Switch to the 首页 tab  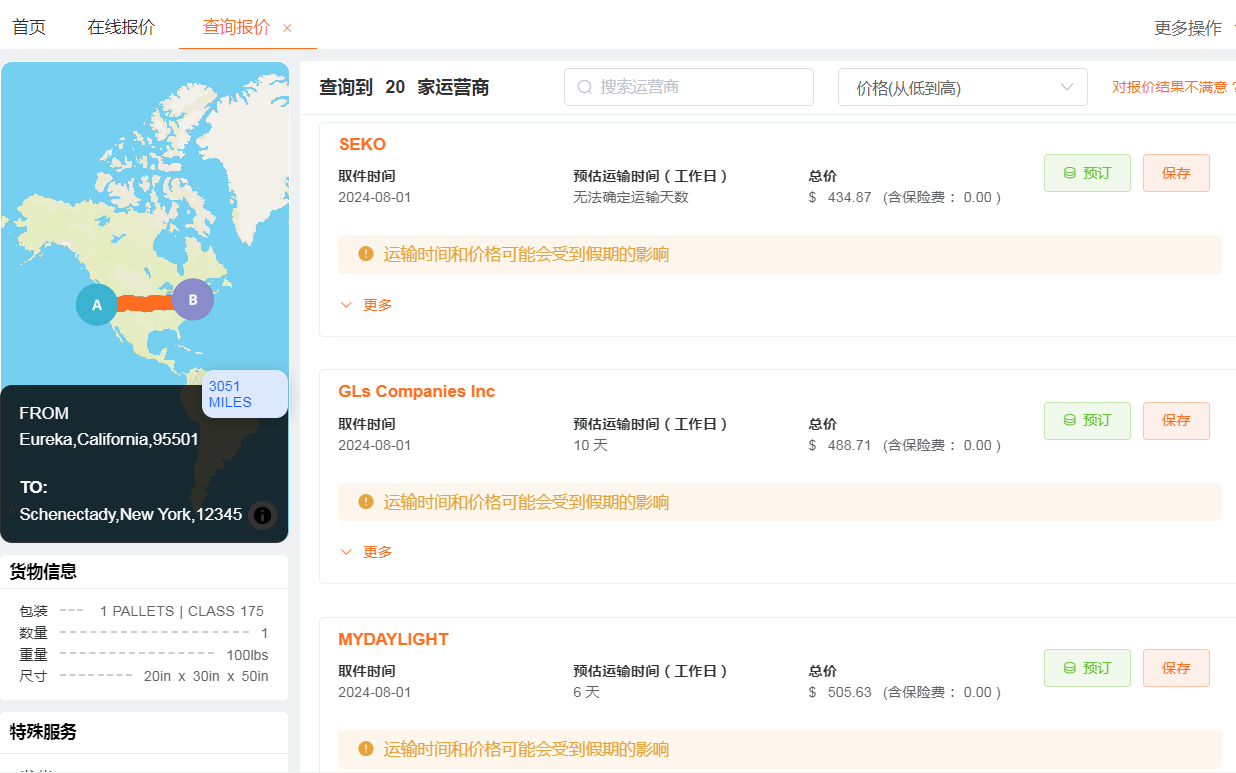[29, 27]
